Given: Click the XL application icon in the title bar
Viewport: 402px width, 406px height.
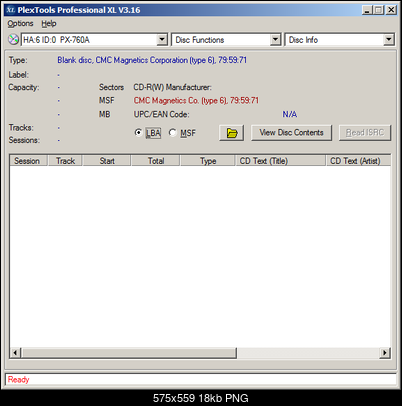Looking at the screenshot, I should [11, 10].
